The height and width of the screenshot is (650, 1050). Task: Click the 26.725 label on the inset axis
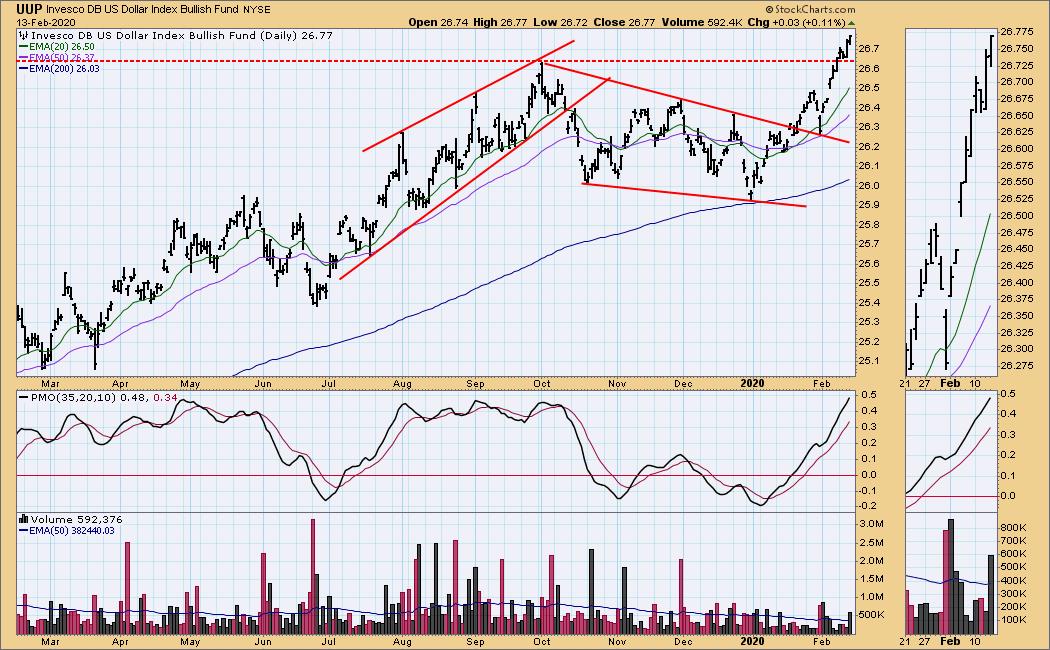[1016, 65]
